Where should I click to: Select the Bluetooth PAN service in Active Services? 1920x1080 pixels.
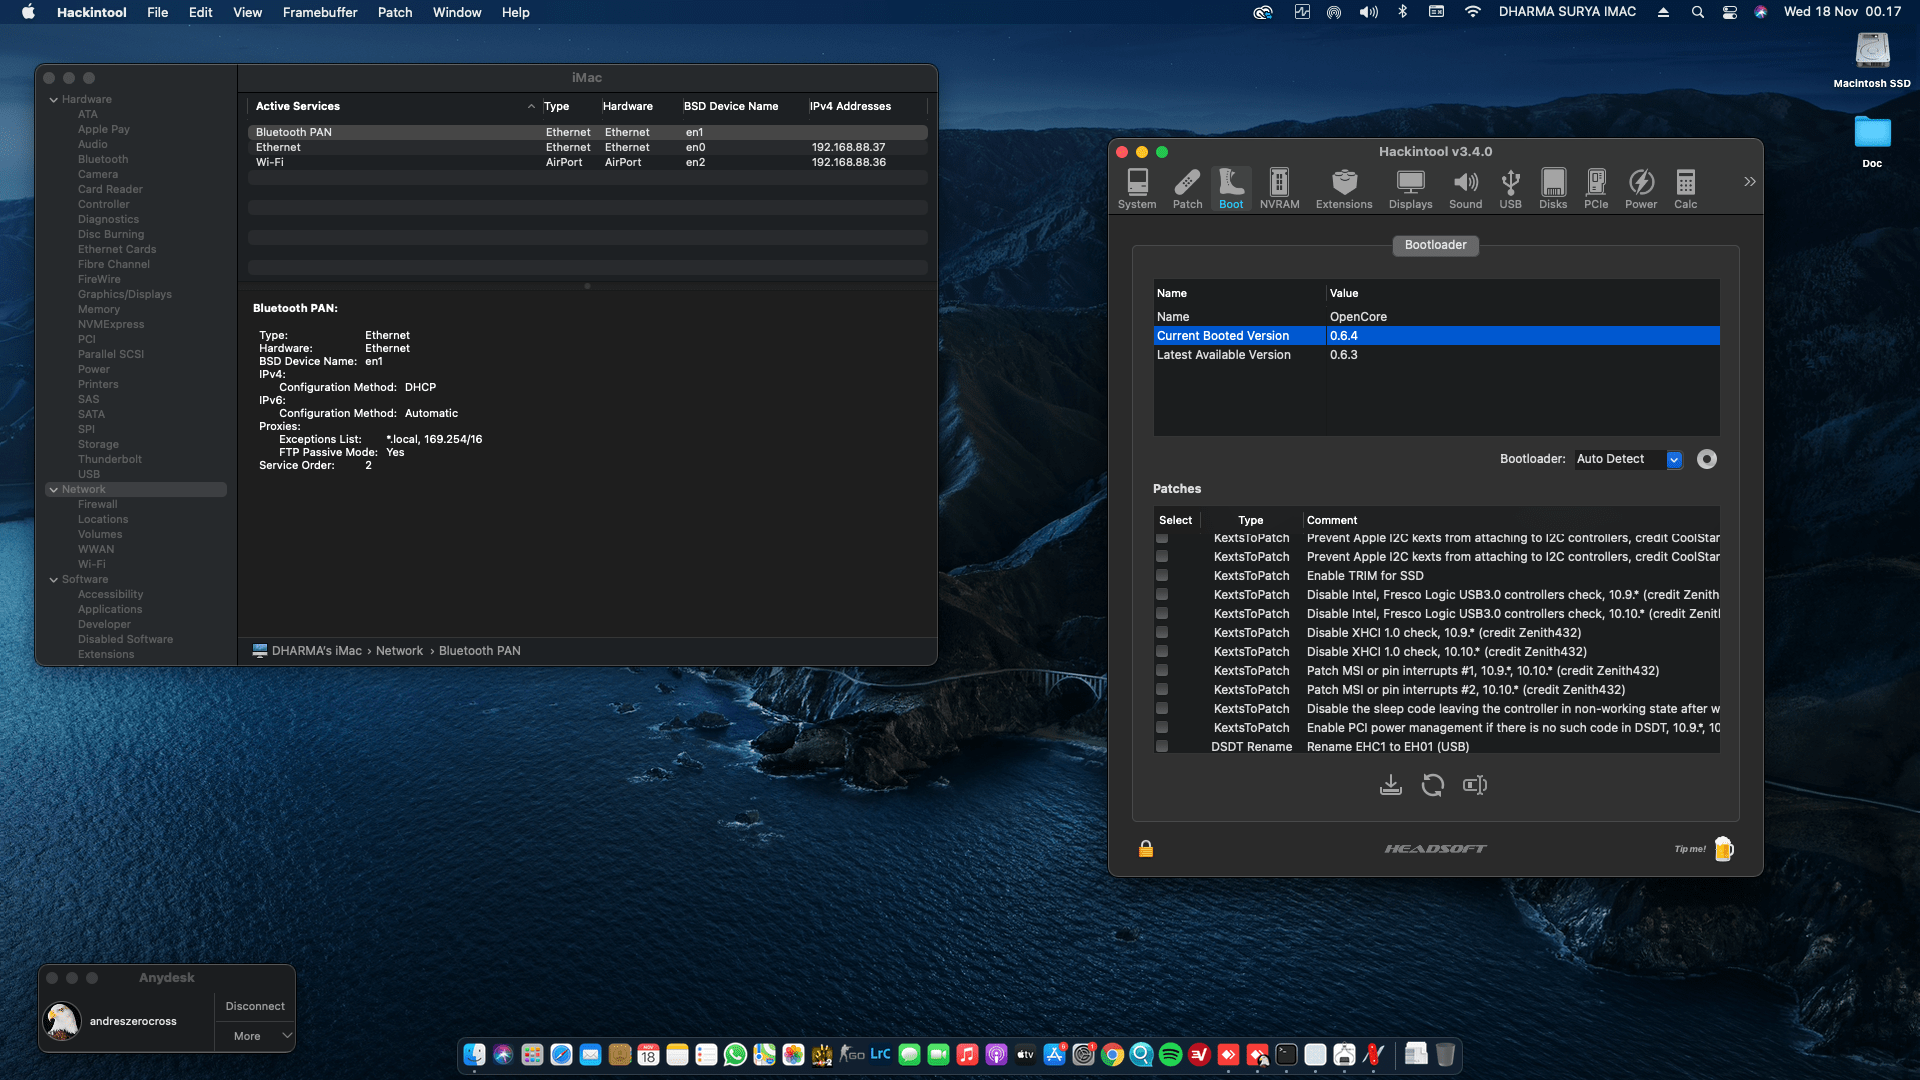tap(293, 131)
